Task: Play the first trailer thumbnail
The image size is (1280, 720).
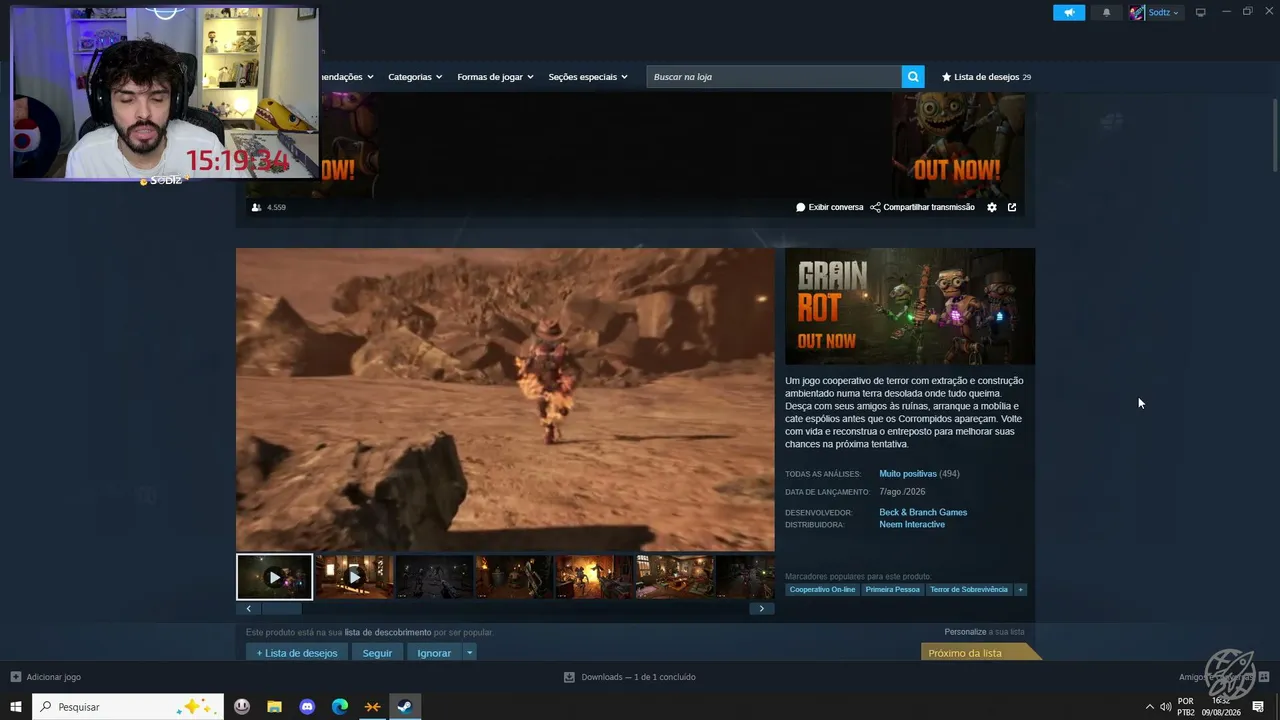Action: coord(274,577)
